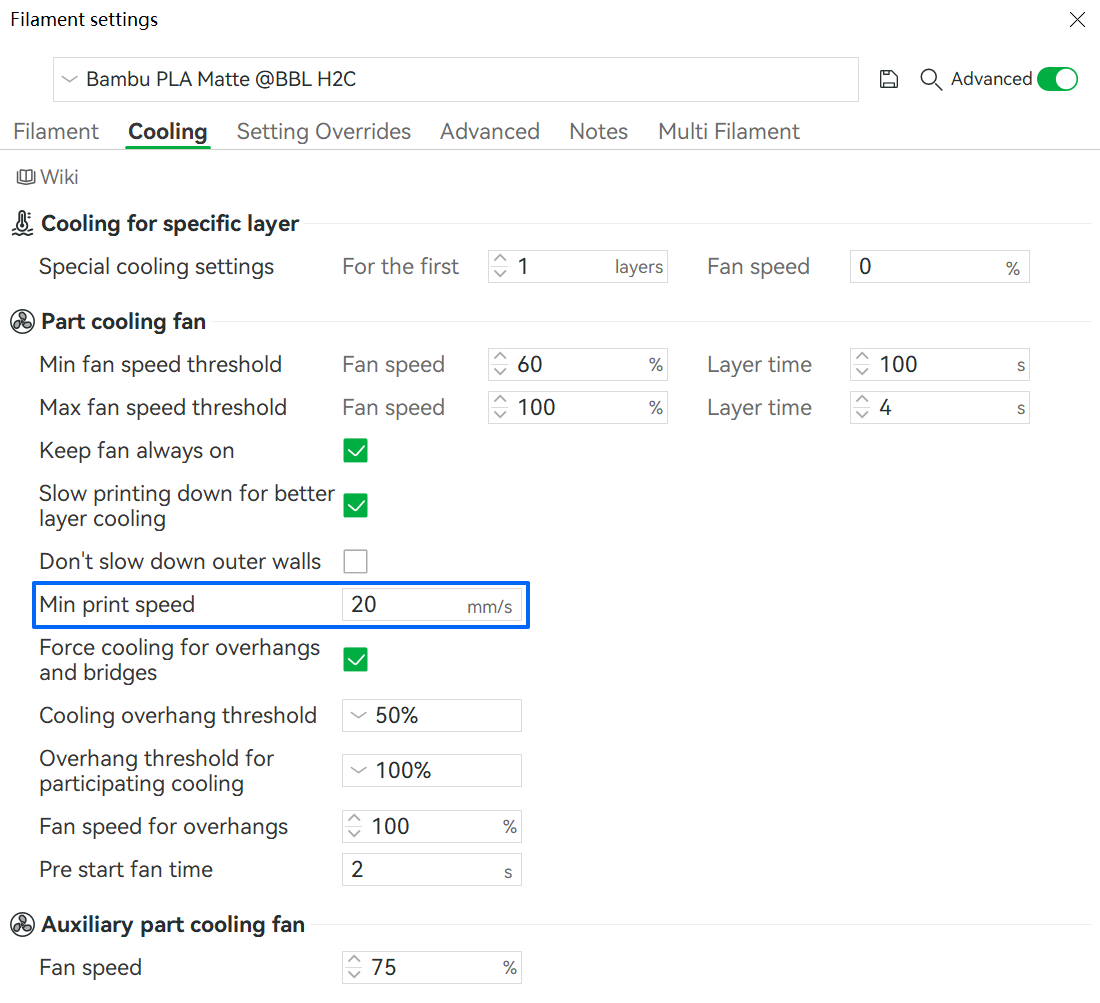Viewport: 1100px width, 1003px height.
Task: Click the Auxiliary part cooling fan heading
Action: (173, 924)
